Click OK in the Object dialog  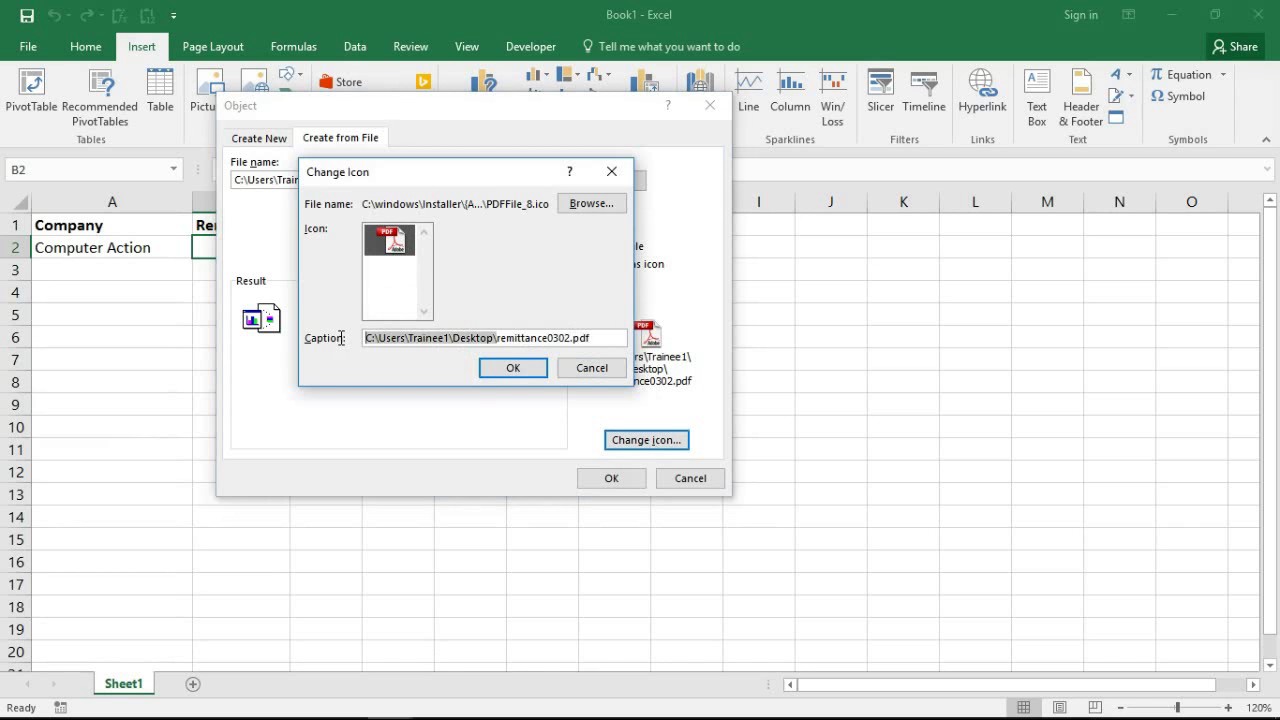coord(611,478)
